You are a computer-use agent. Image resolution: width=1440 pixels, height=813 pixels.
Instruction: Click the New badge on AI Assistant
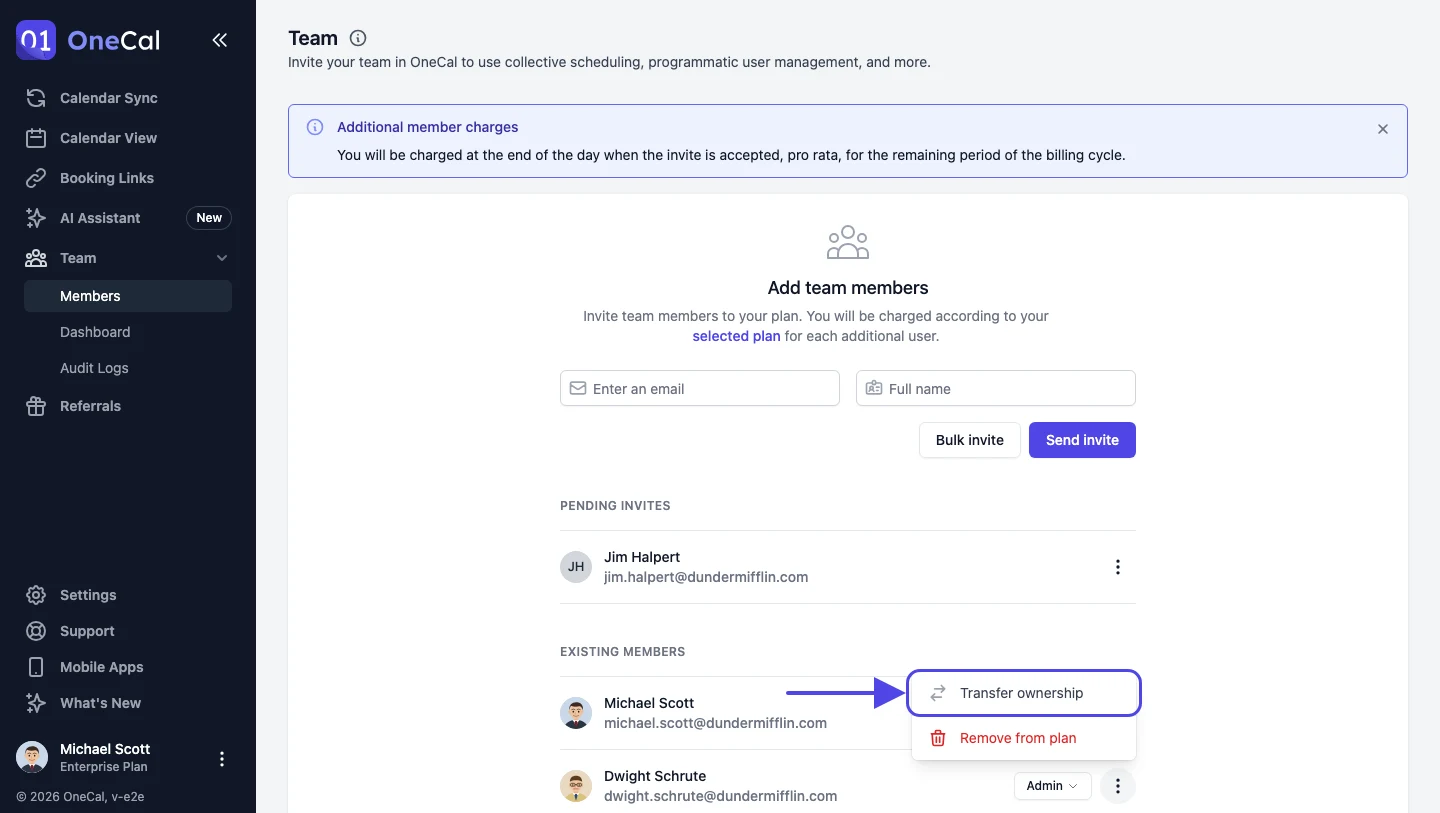click(x=209, y=218)
